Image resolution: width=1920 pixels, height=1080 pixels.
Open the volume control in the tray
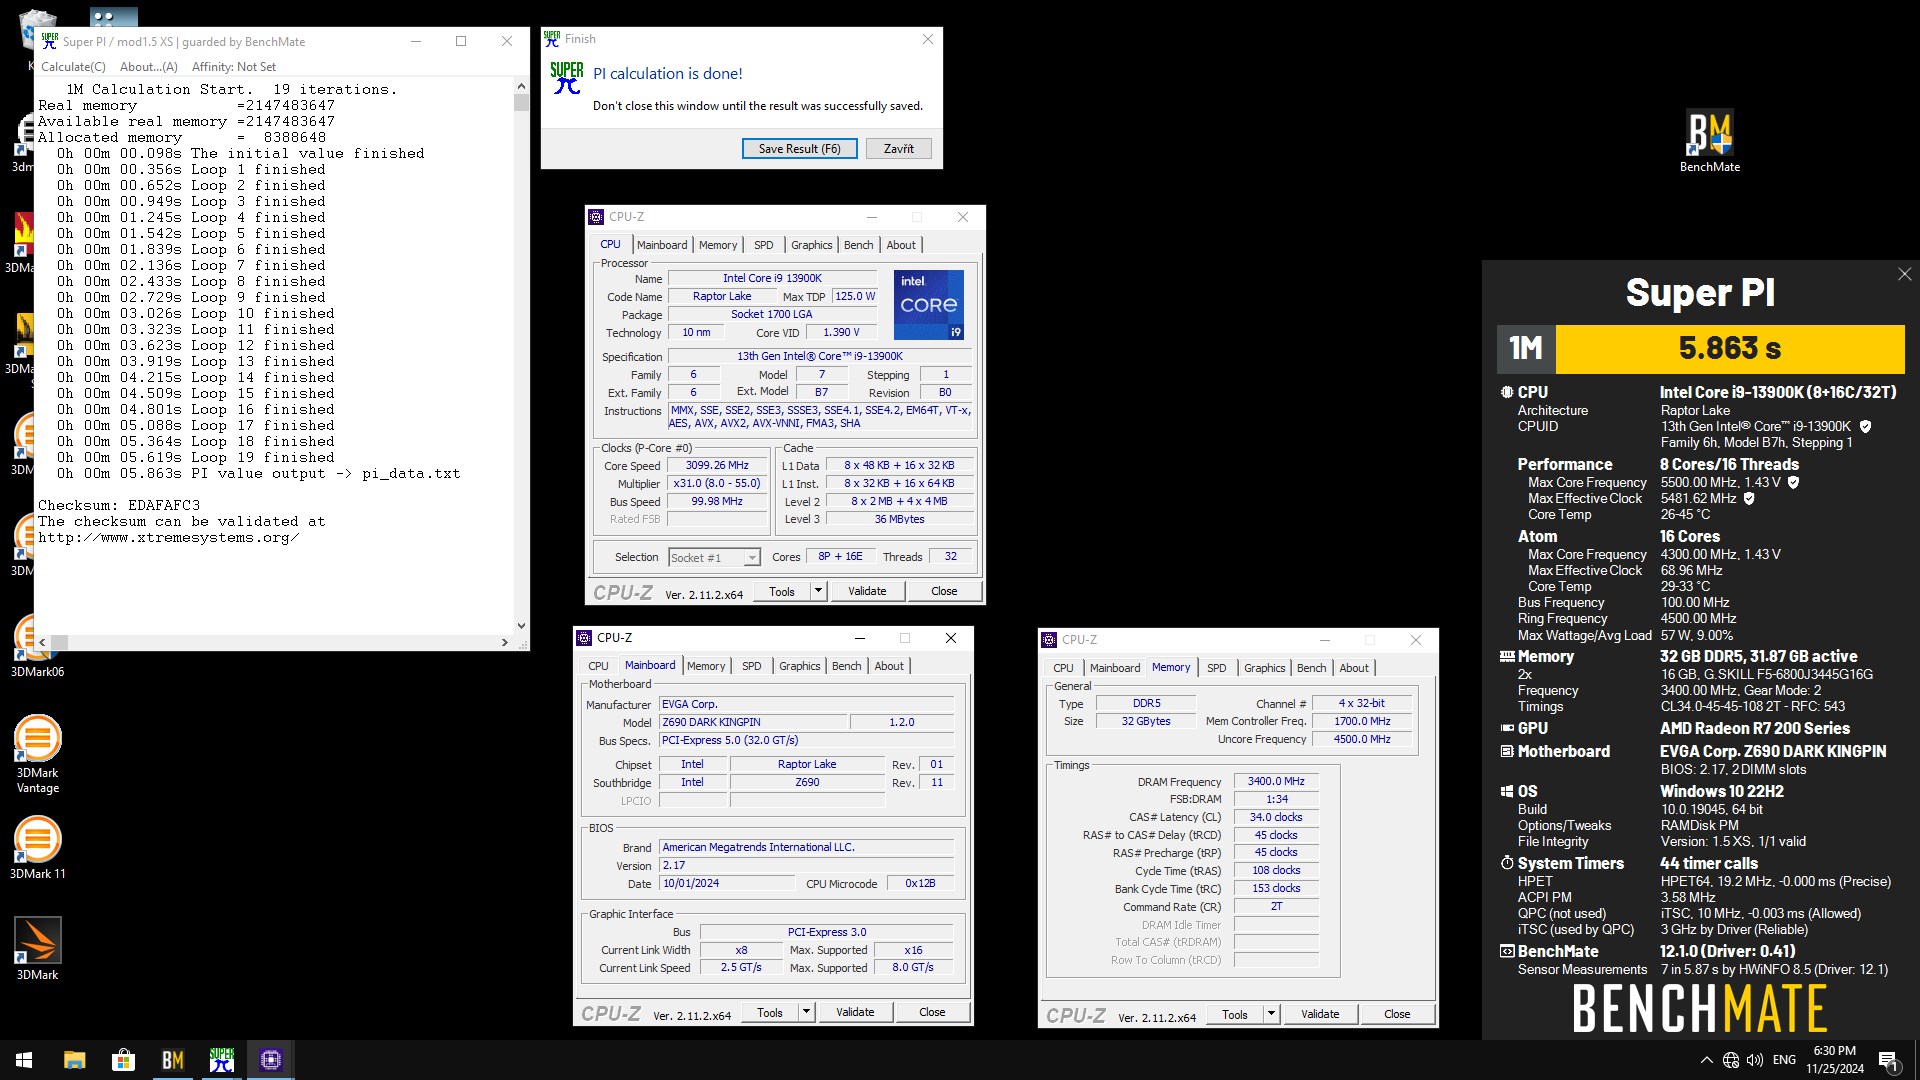(1755, 1060)
